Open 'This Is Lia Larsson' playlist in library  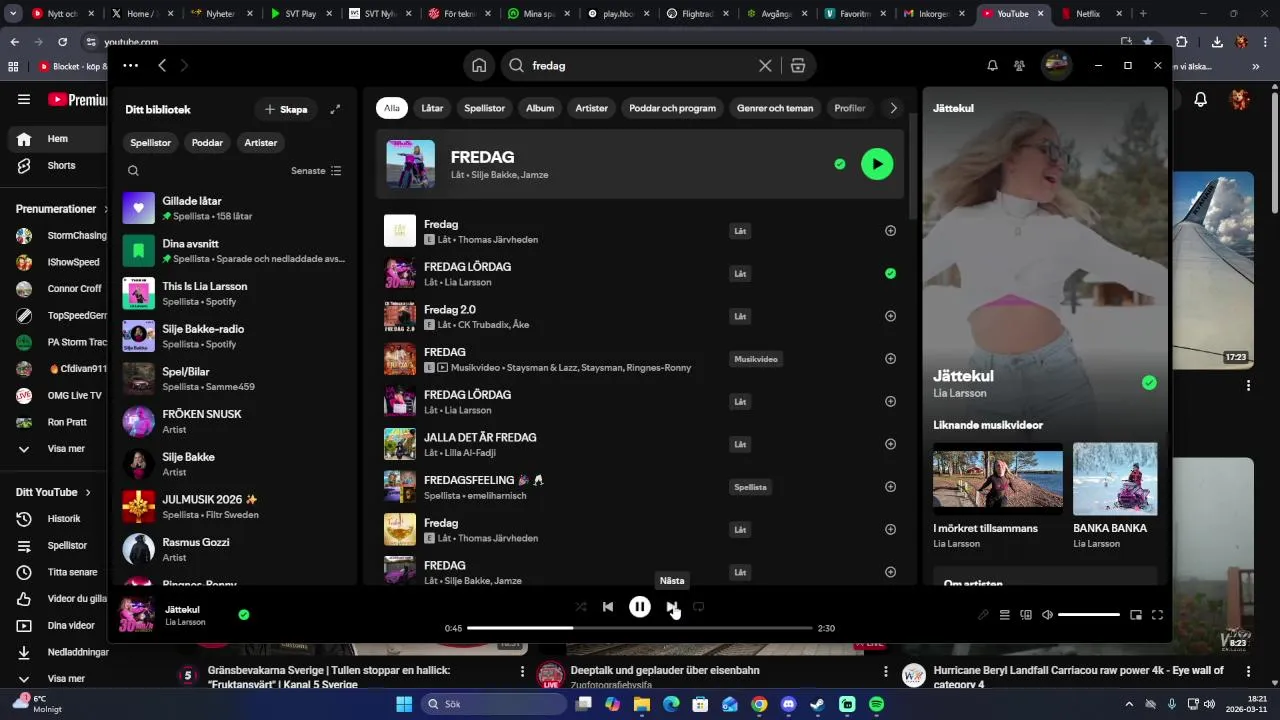pos(234,293)
